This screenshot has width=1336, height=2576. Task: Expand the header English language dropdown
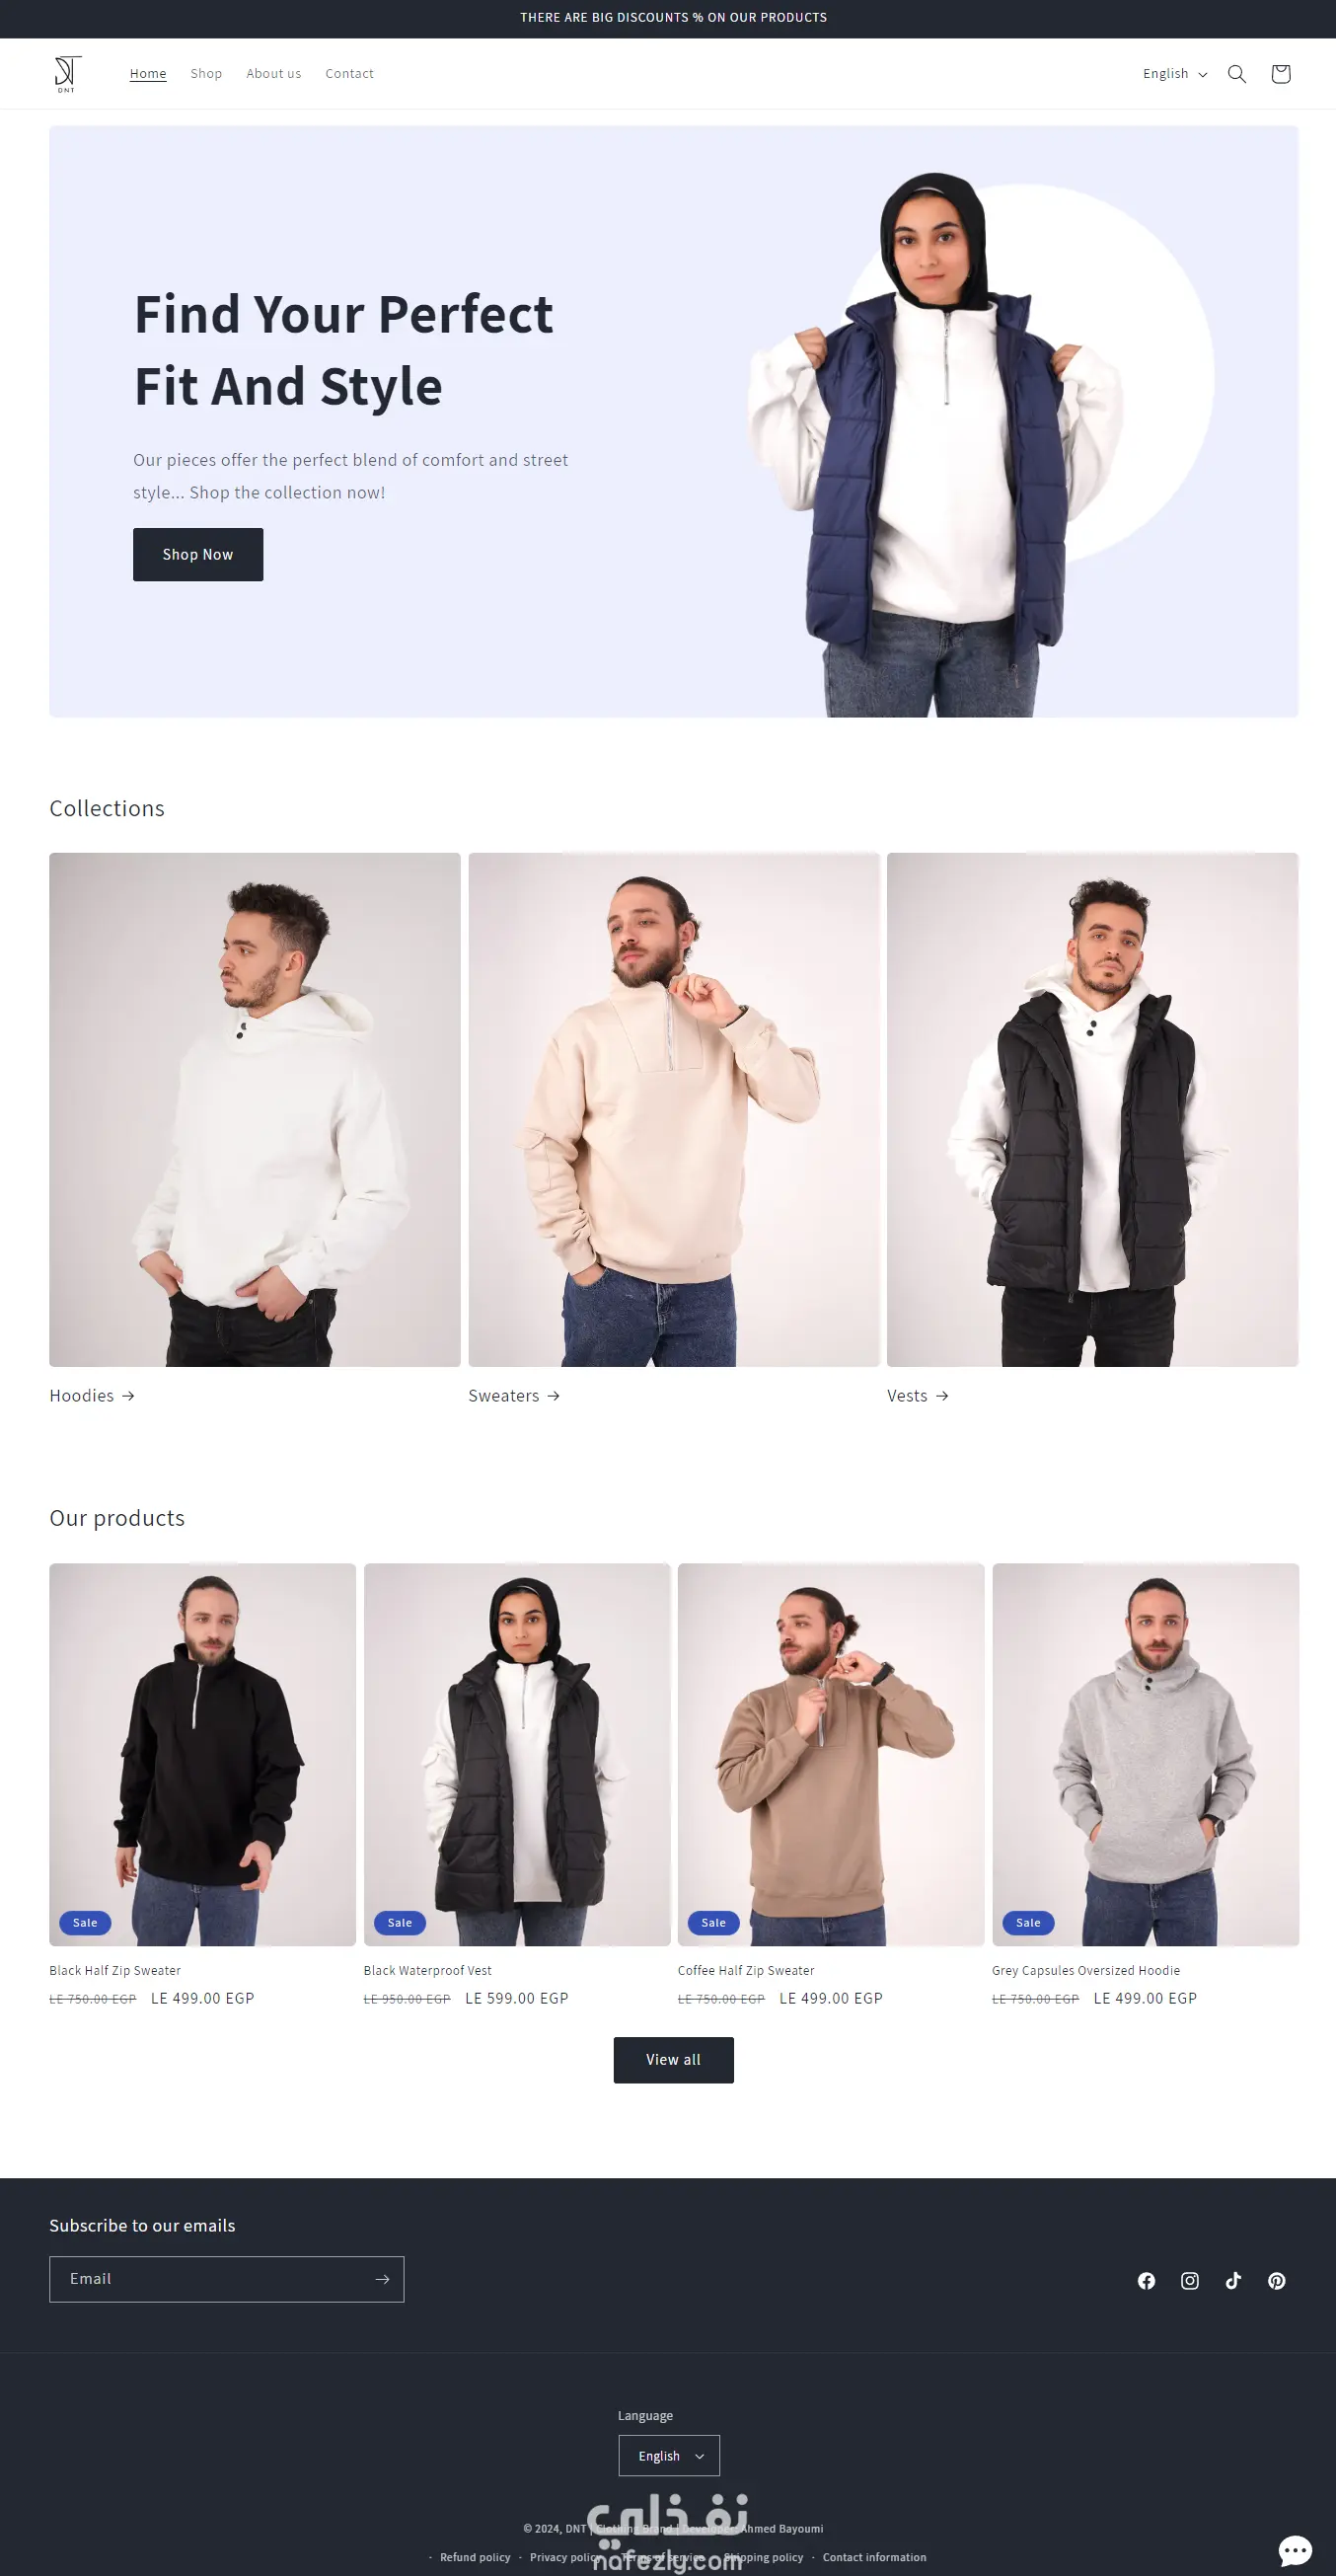pyautogui.click(x=1175, y=74)
